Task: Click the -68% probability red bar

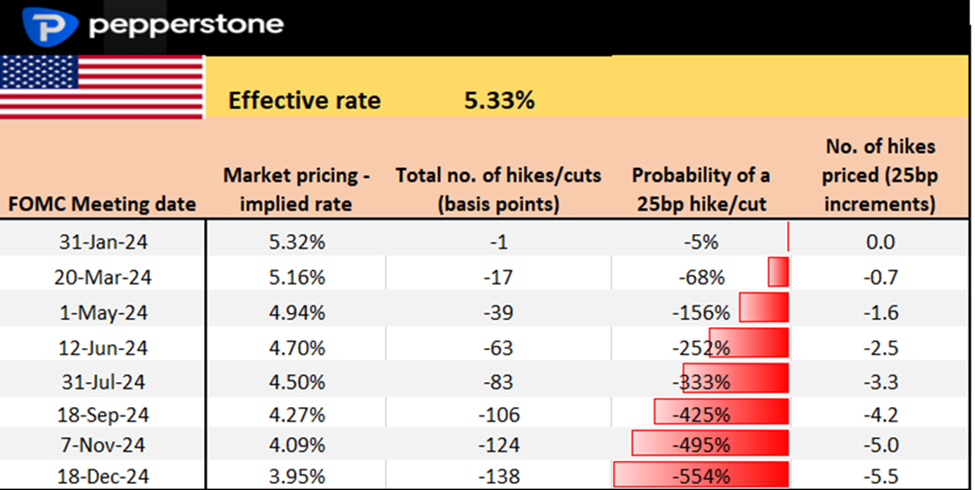Action: [x=778, y=272]
